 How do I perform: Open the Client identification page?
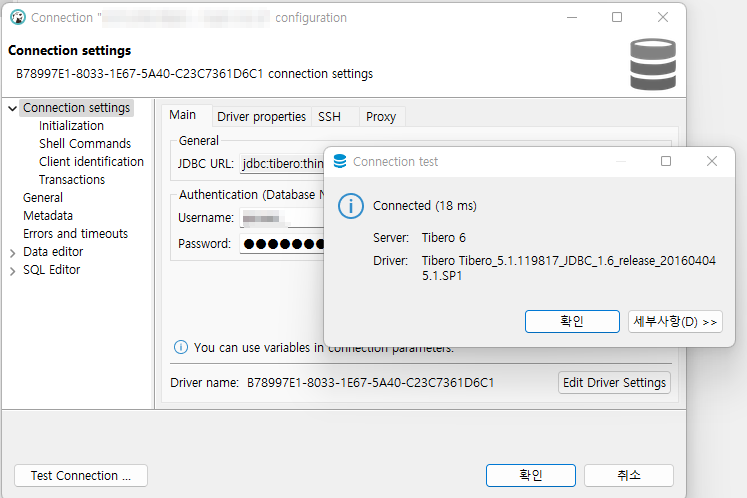pyautogui.click(x=91, y=162)
